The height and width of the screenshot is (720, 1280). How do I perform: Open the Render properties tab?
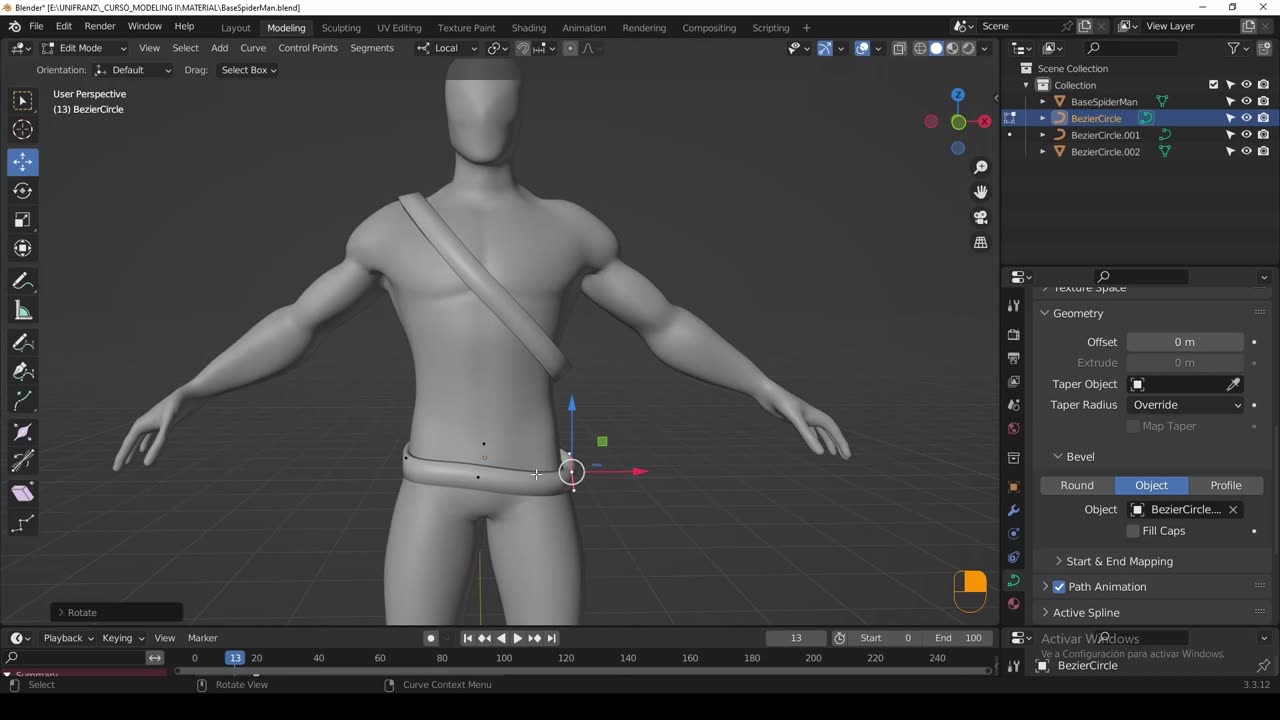pyautogui.click(x=1014, y=334)
